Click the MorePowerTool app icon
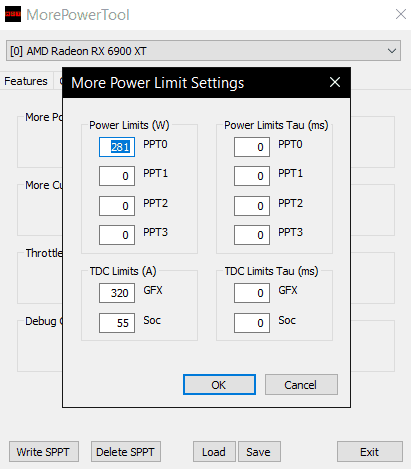411x469 pixels. 13,14
